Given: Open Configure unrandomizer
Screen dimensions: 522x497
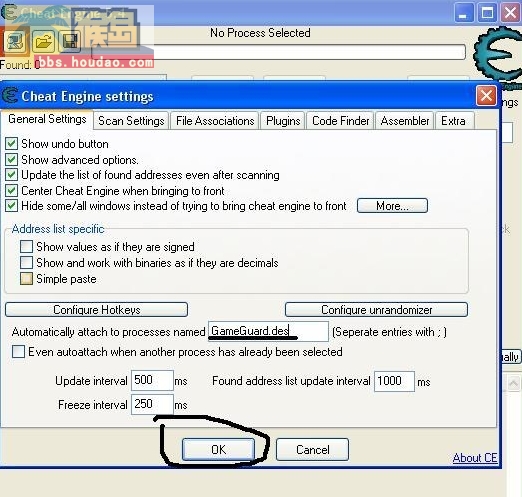Looking at the screenshot, I should tap(377, 310).
